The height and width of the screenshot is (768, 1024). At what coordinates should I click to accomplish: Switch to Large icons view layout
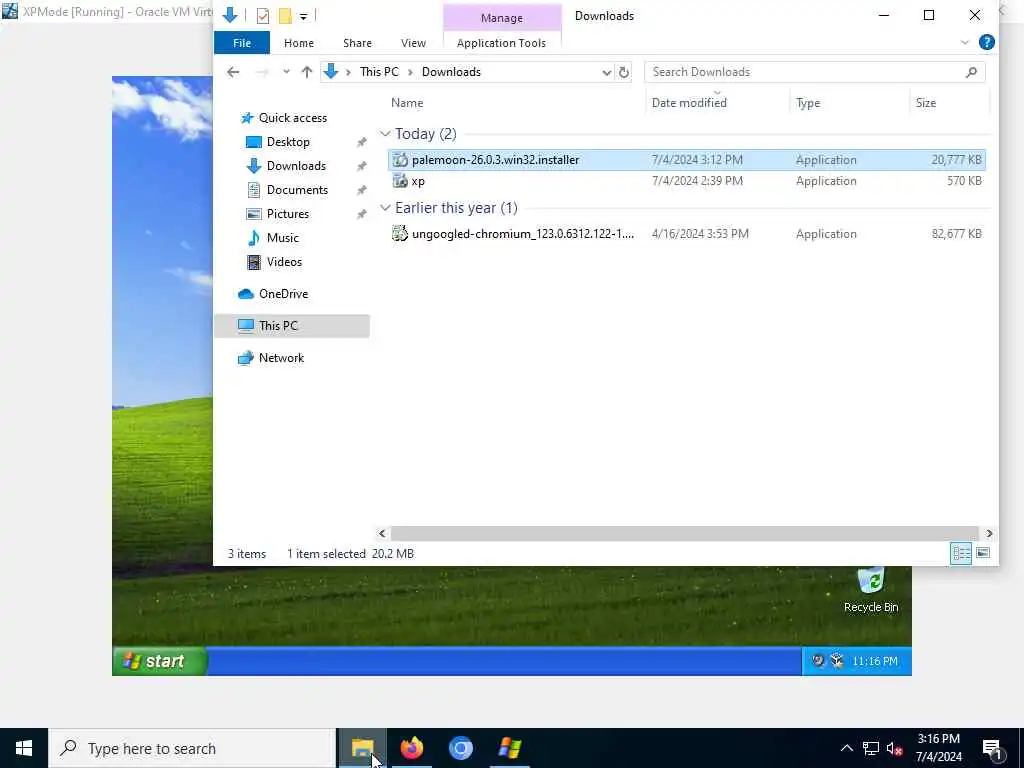[x=983, y=554]
